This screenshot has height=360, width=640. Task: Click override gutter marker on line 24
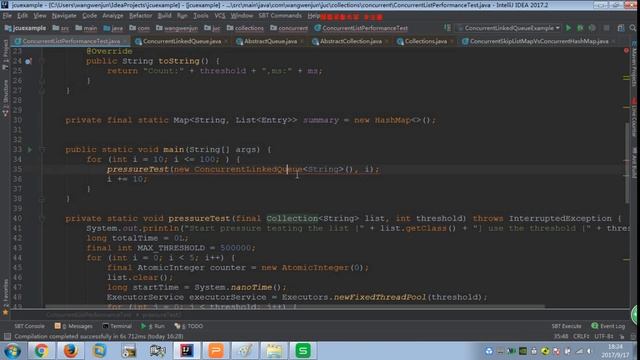[x=28, y=61]
